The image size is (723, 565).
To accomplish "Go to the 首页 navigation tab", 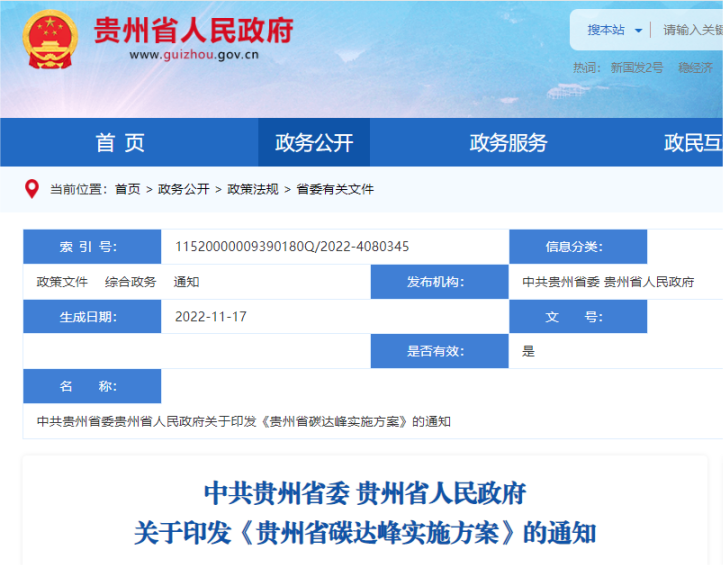I will [120, 143].
